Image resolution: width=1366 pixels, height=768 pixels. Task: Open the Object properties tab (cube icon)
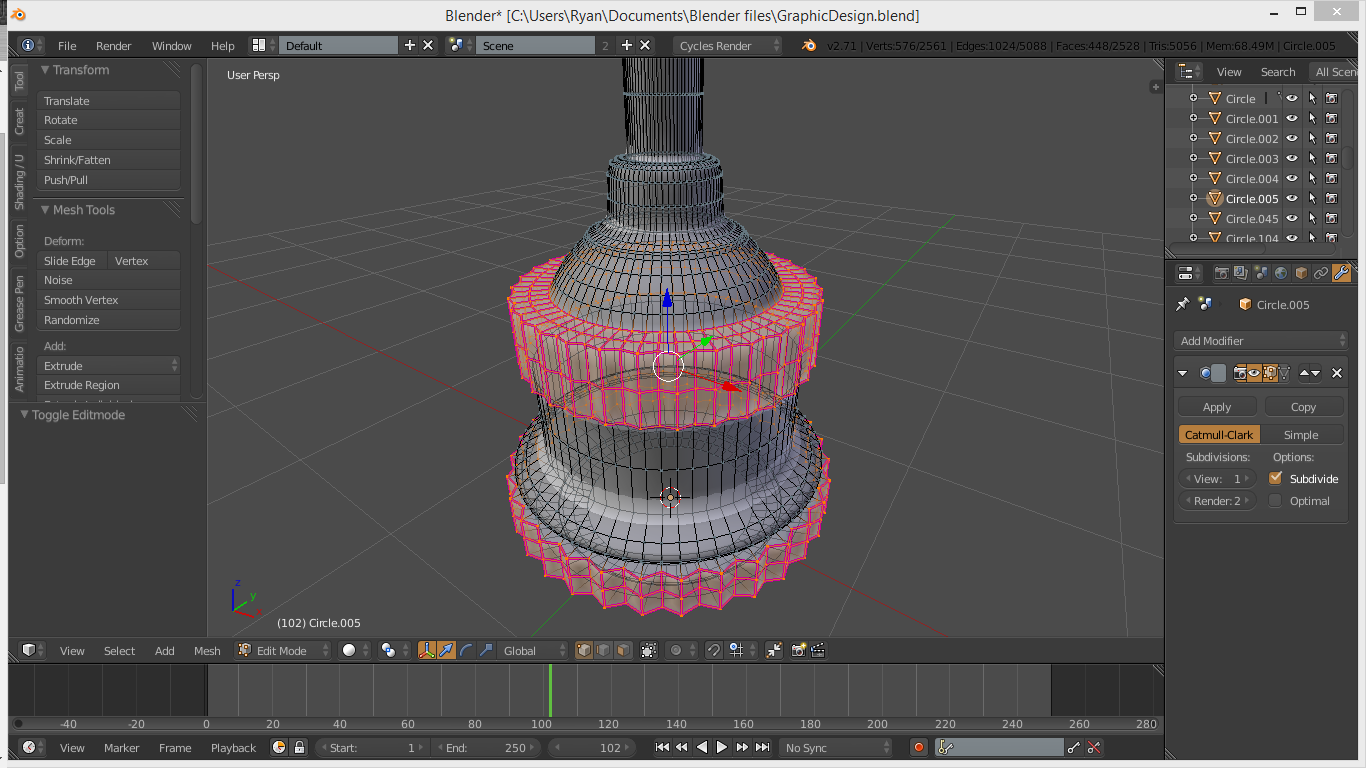[x=1301, y=273]
